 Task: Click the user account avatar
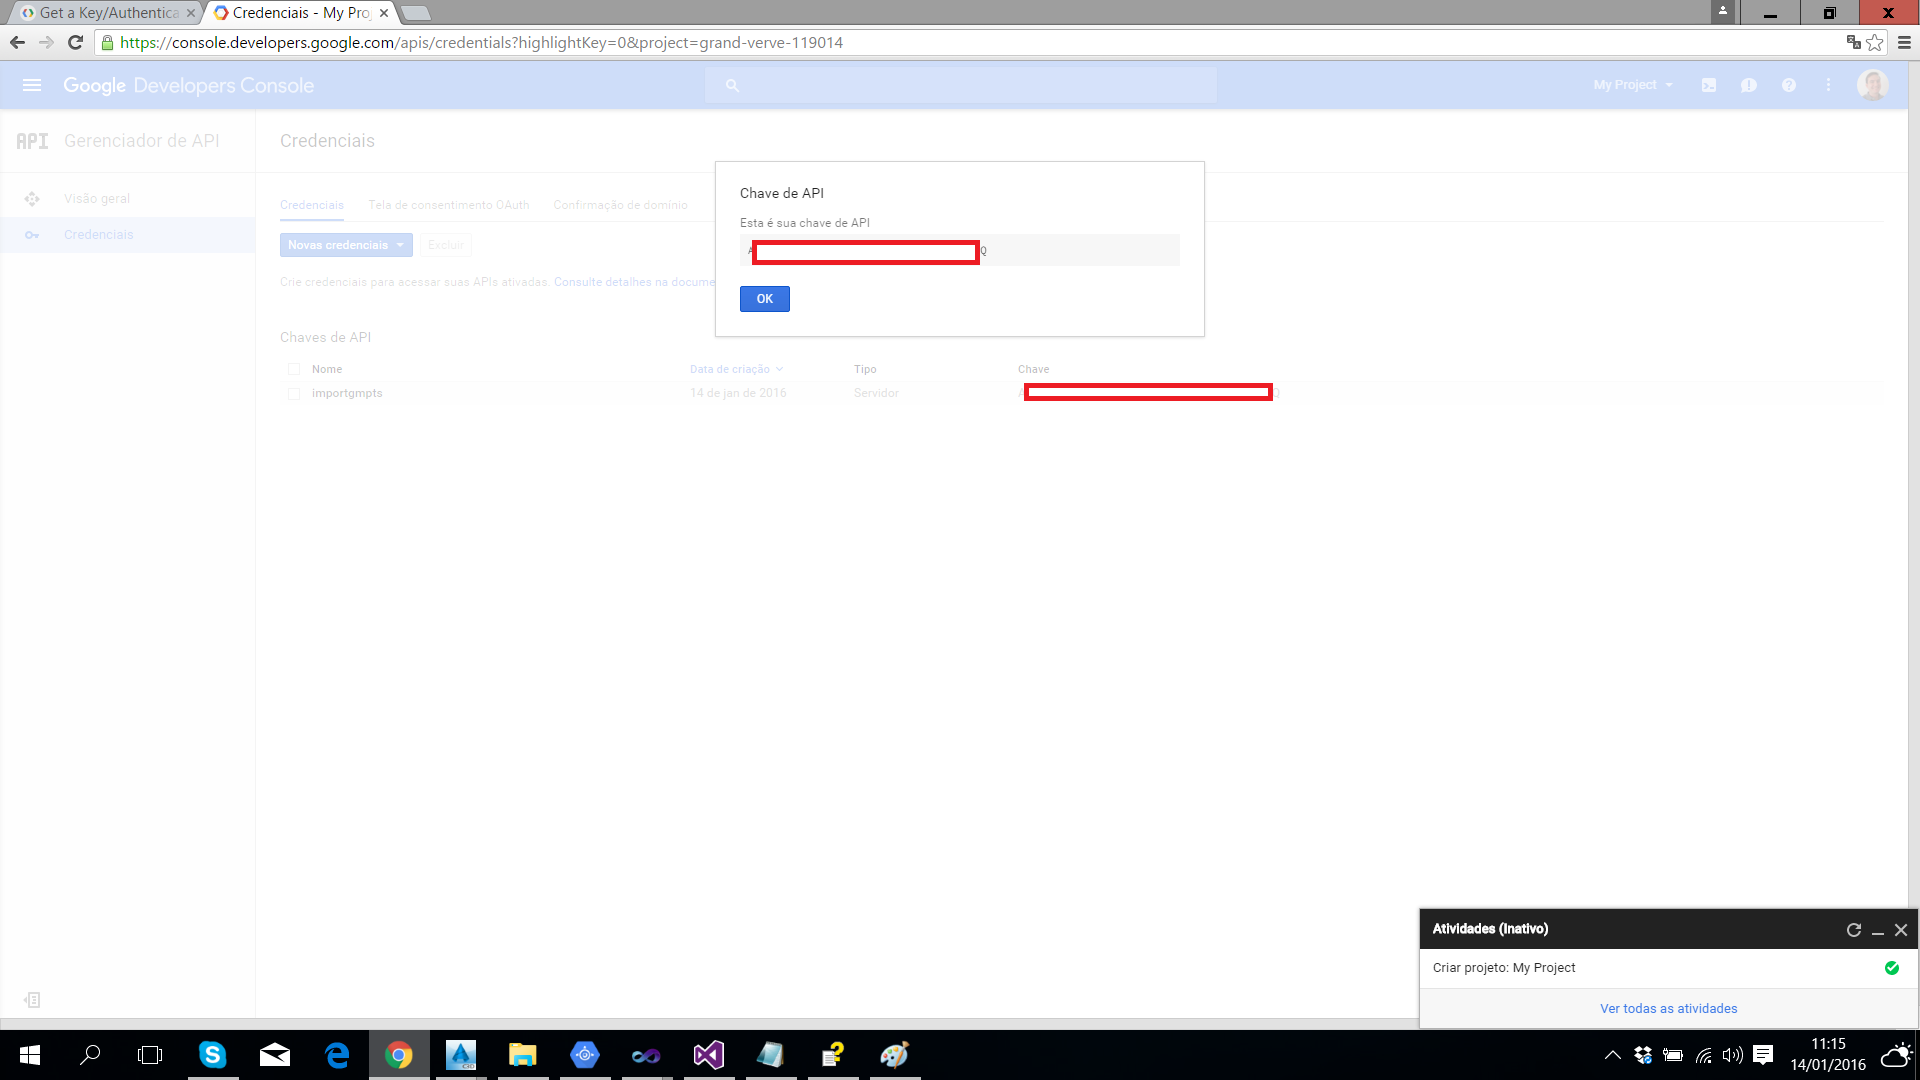tap(1872, 85)
